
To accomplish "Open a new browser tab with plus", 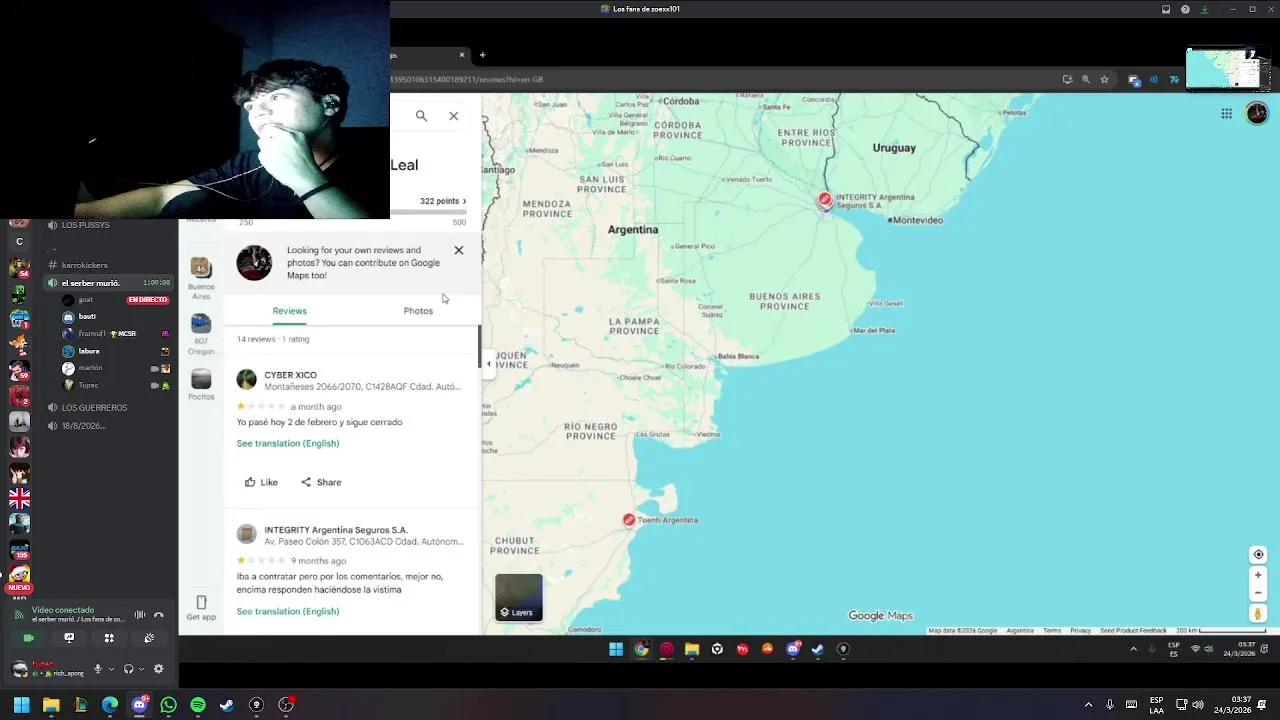I will point(482,55).
